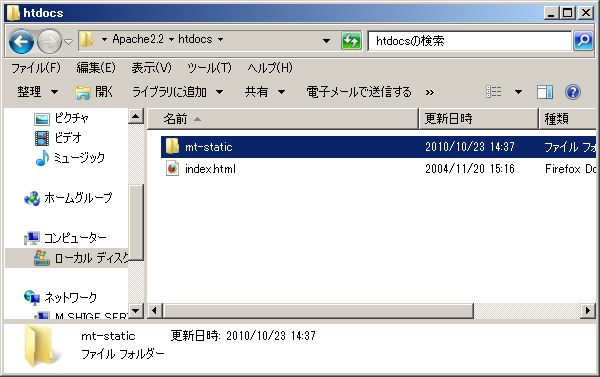
Task: Click the ローカル ディスク drive icon
Action: click(x=42, y=258)
